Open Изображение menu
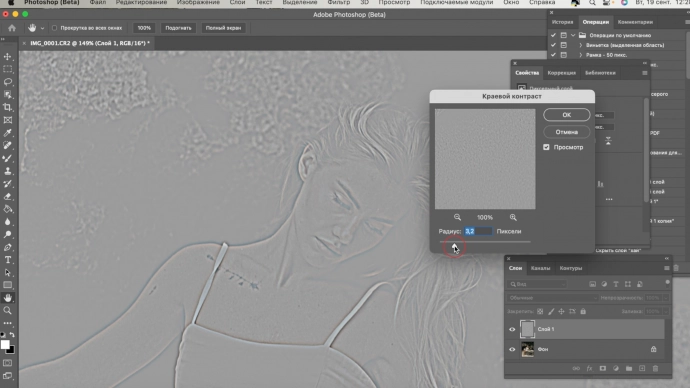 pyautogui.click(x=198, y=3)
